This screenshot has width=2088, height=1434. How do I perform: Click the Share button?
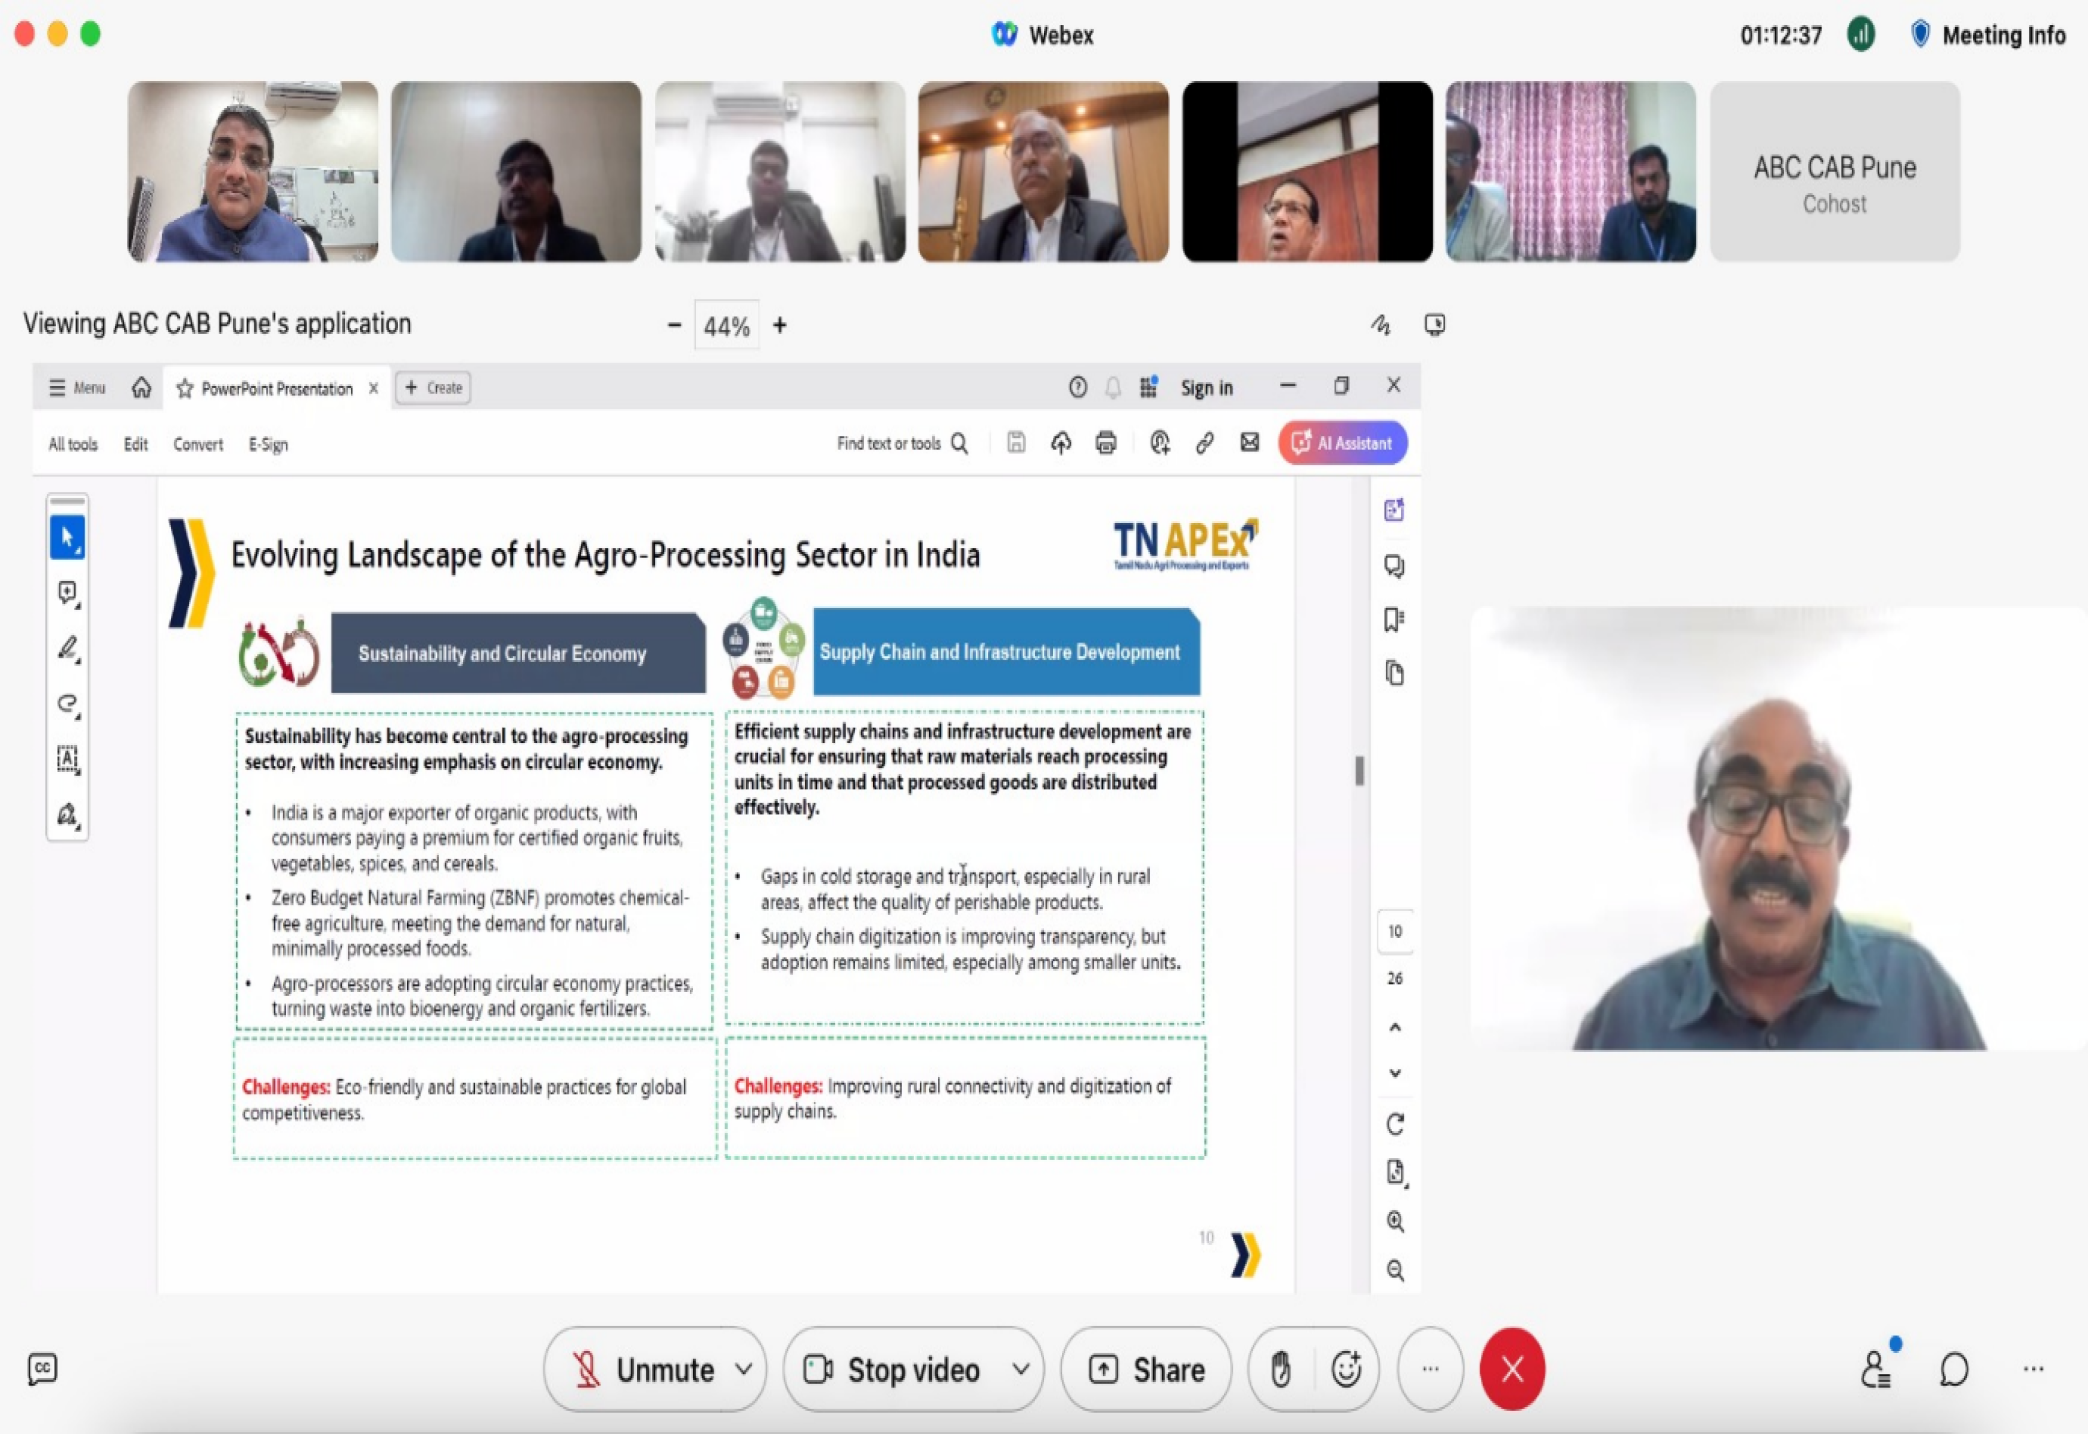1146,1369
